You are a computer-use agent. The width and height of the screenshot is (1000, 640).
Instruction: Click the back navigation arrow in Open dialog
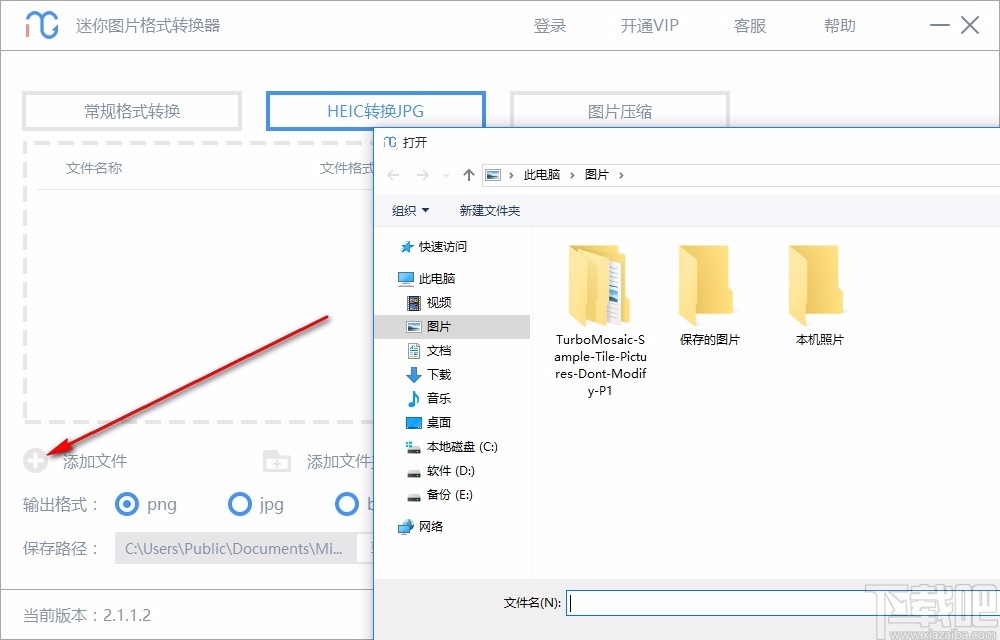pos(392,174)
